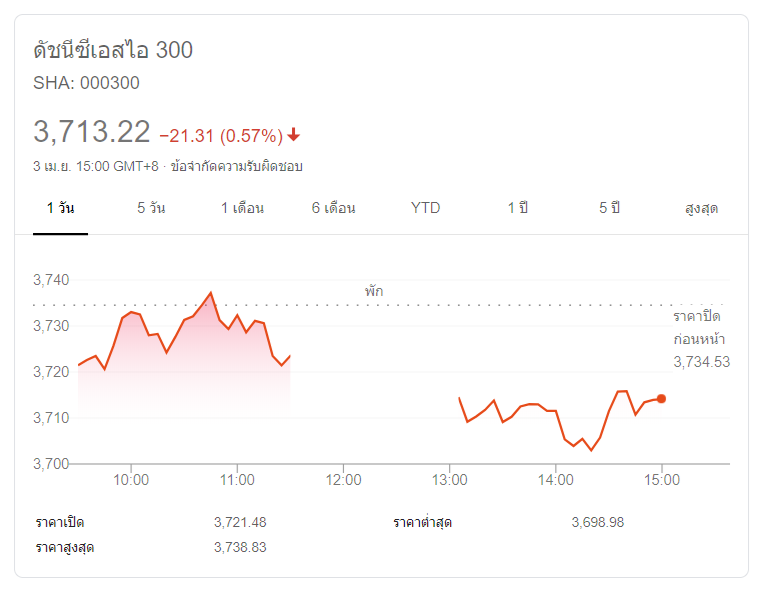The image size is (765, 598).
Task: Open the 1 เดือน chart range
Action: pos(242,208)
